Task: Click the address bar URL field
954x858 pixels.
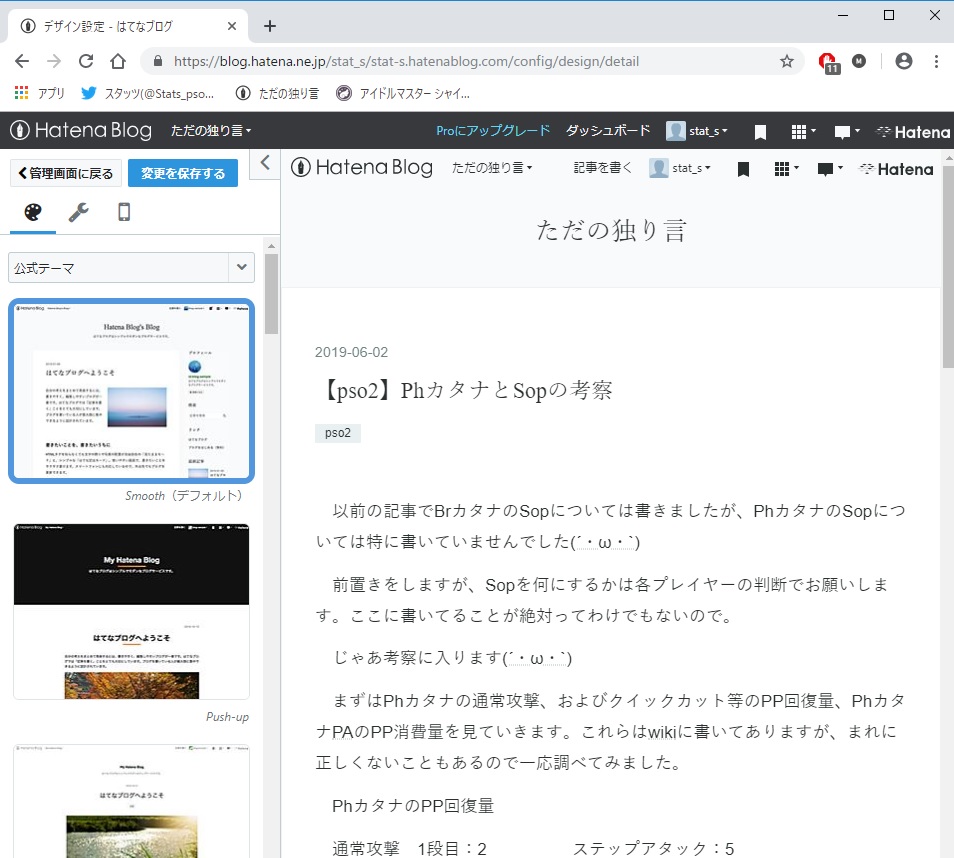Action: [x=406, y=61]
